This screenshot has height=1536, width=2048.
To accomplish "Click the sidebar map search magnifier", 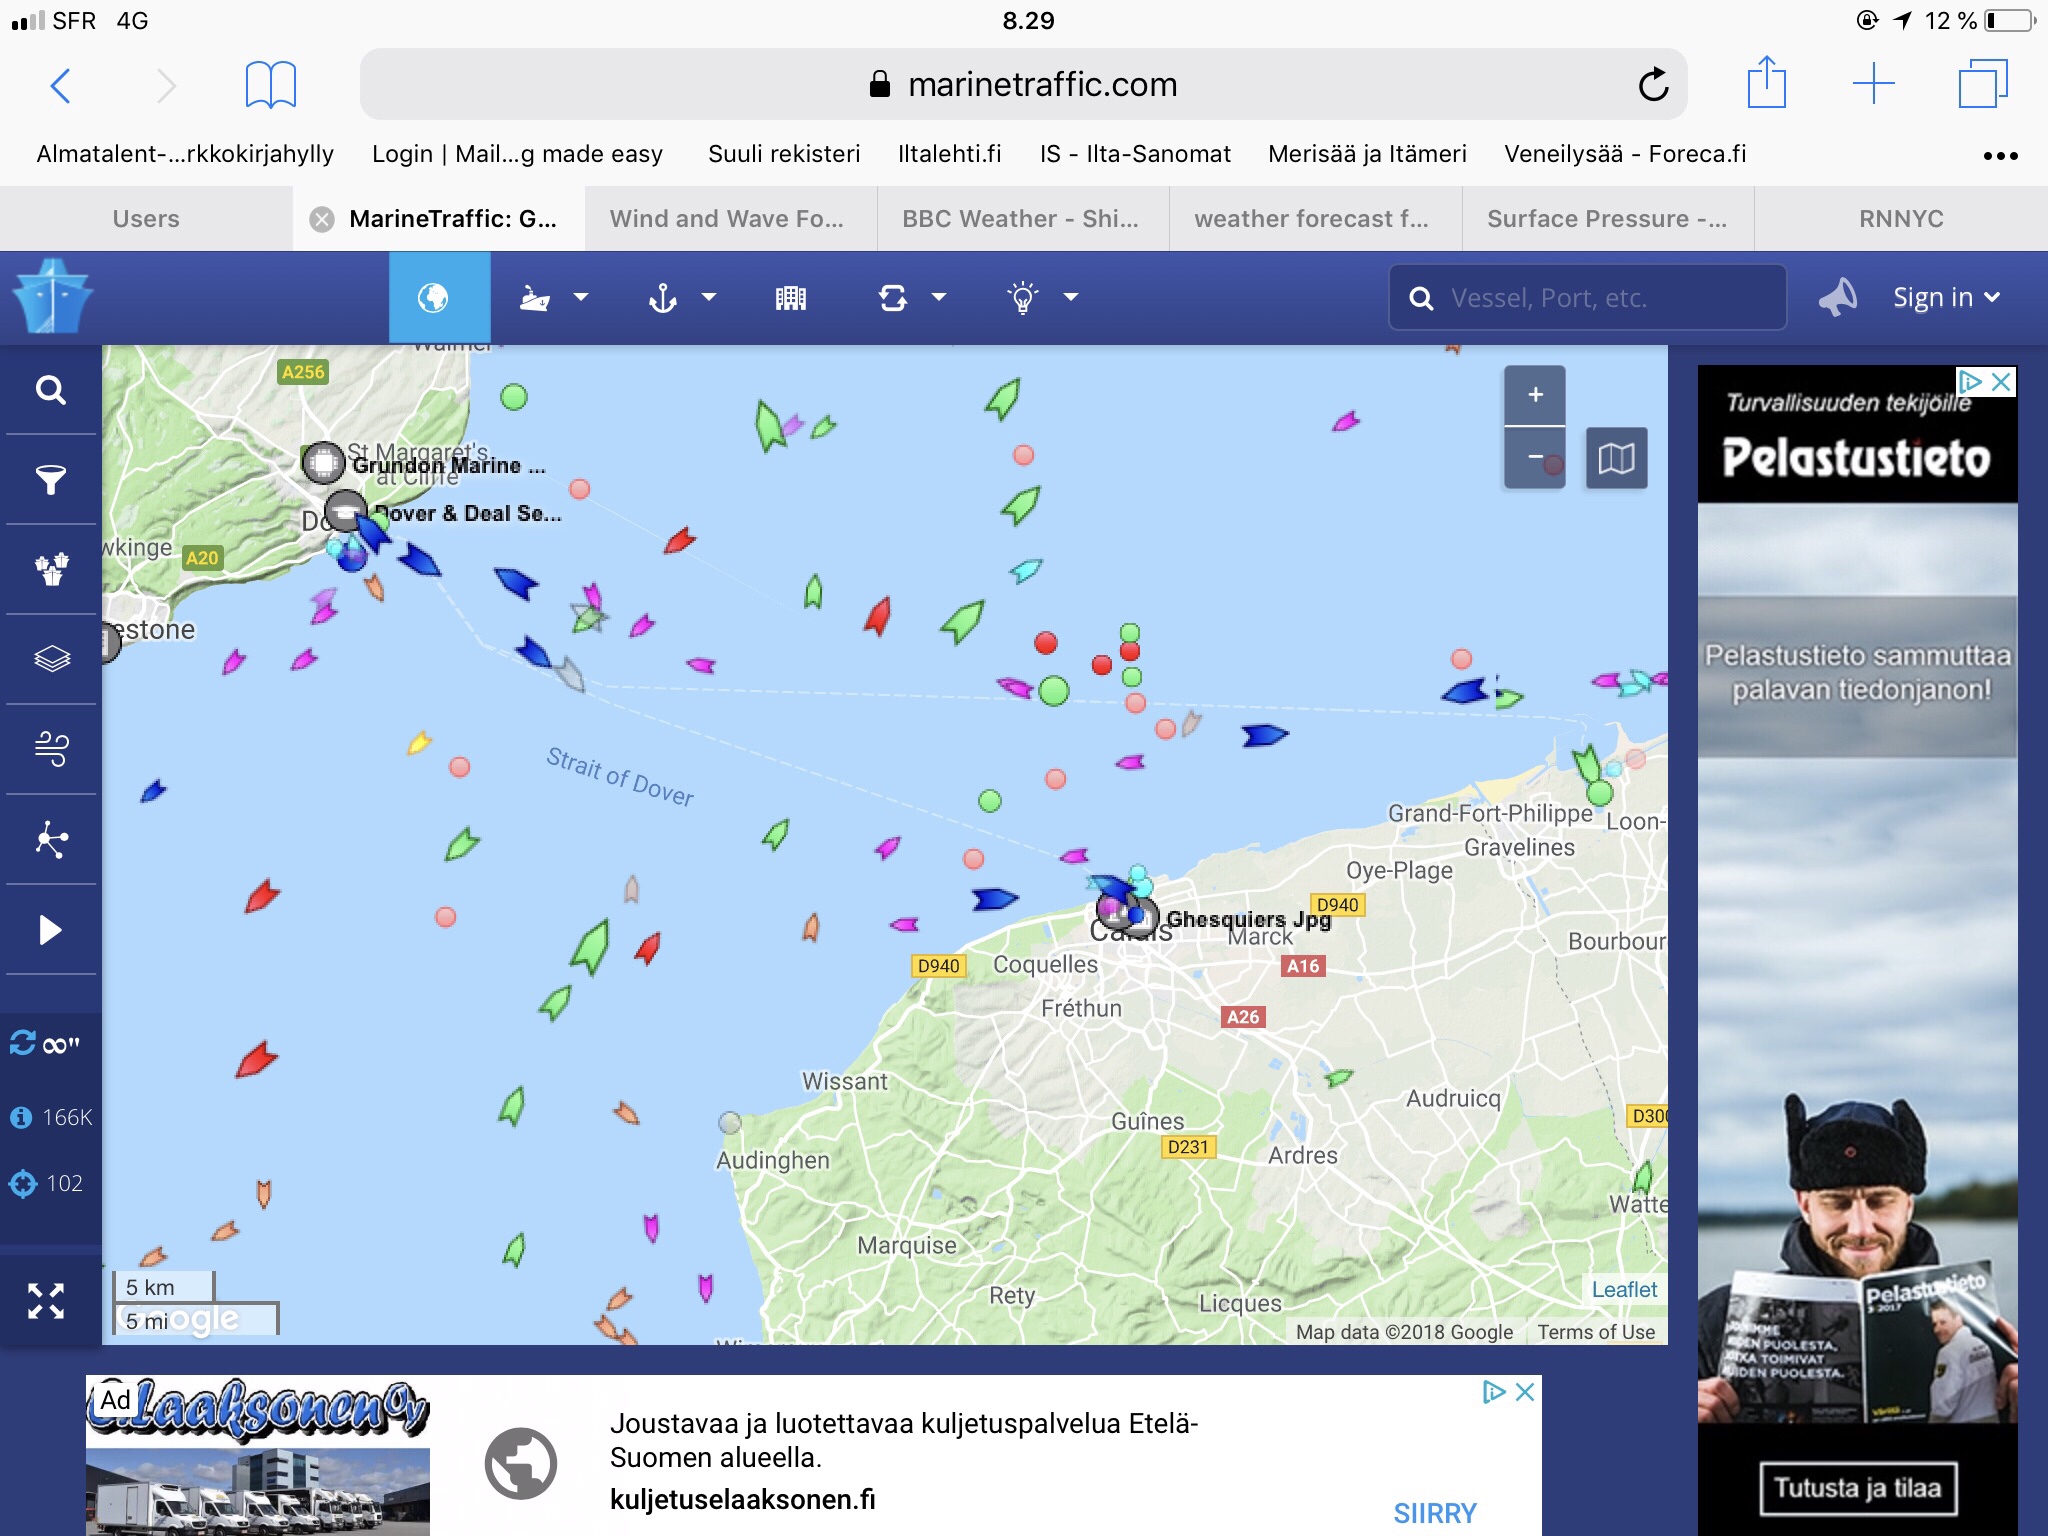I will coord(51,390).
